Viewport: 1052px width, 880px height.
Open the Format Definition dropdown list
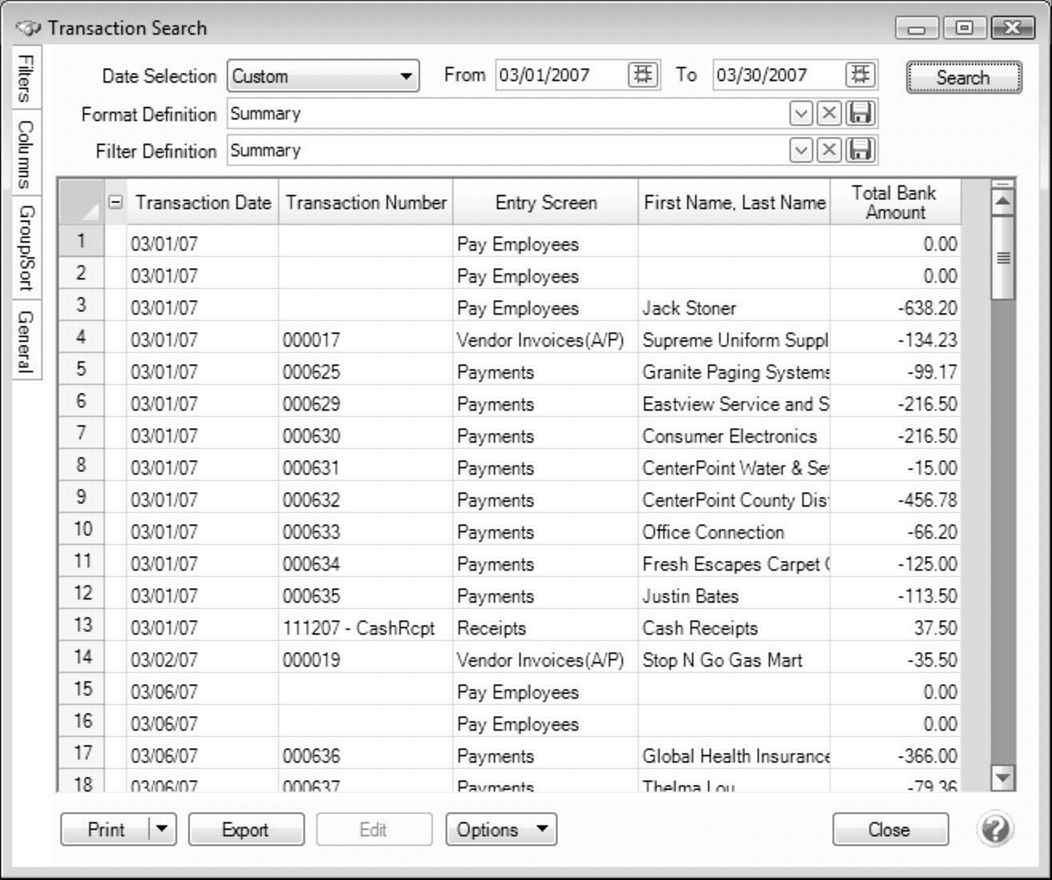801,114
